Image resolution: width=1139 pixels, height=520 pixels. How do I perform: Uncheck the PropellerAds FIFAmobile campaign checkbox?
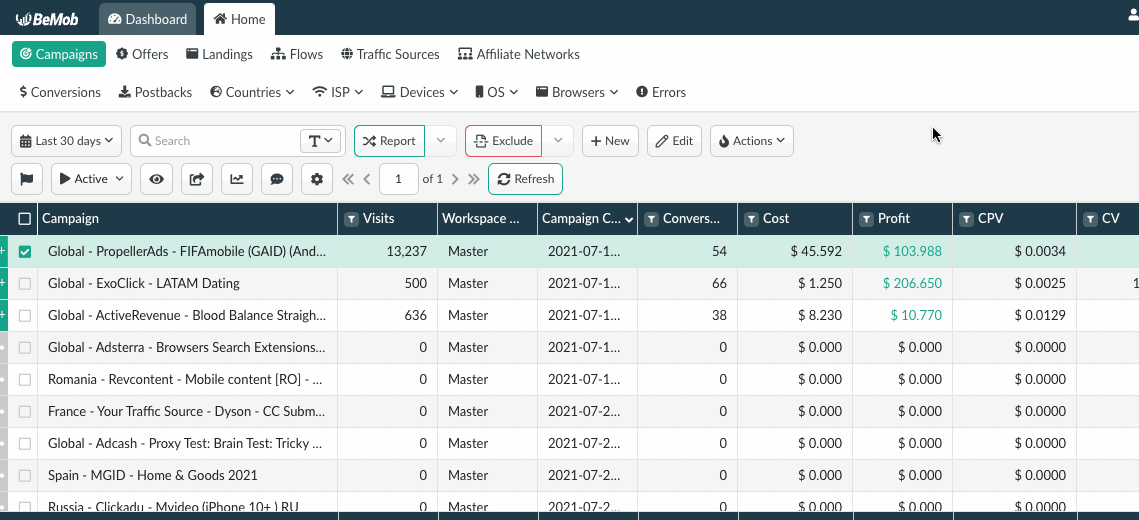pos(25,252)
